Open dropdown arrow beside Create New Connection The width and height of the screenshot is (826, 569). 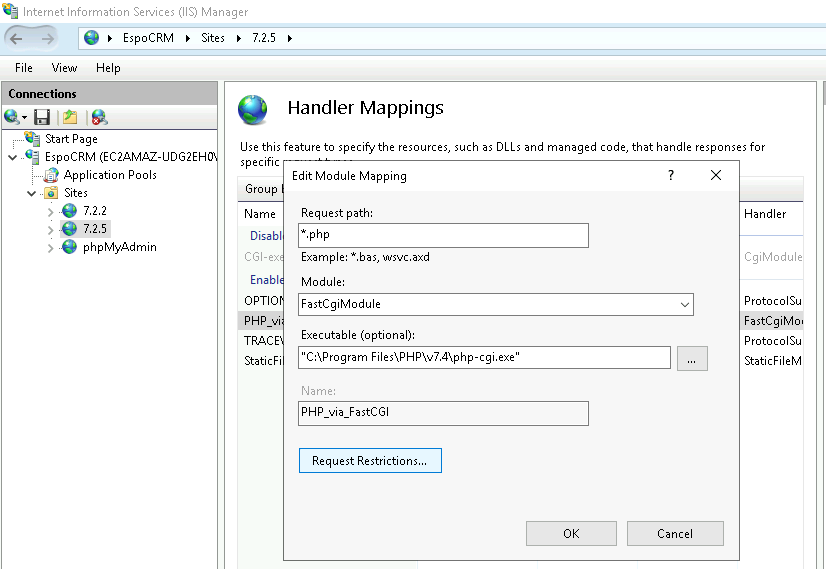(24, 117)
